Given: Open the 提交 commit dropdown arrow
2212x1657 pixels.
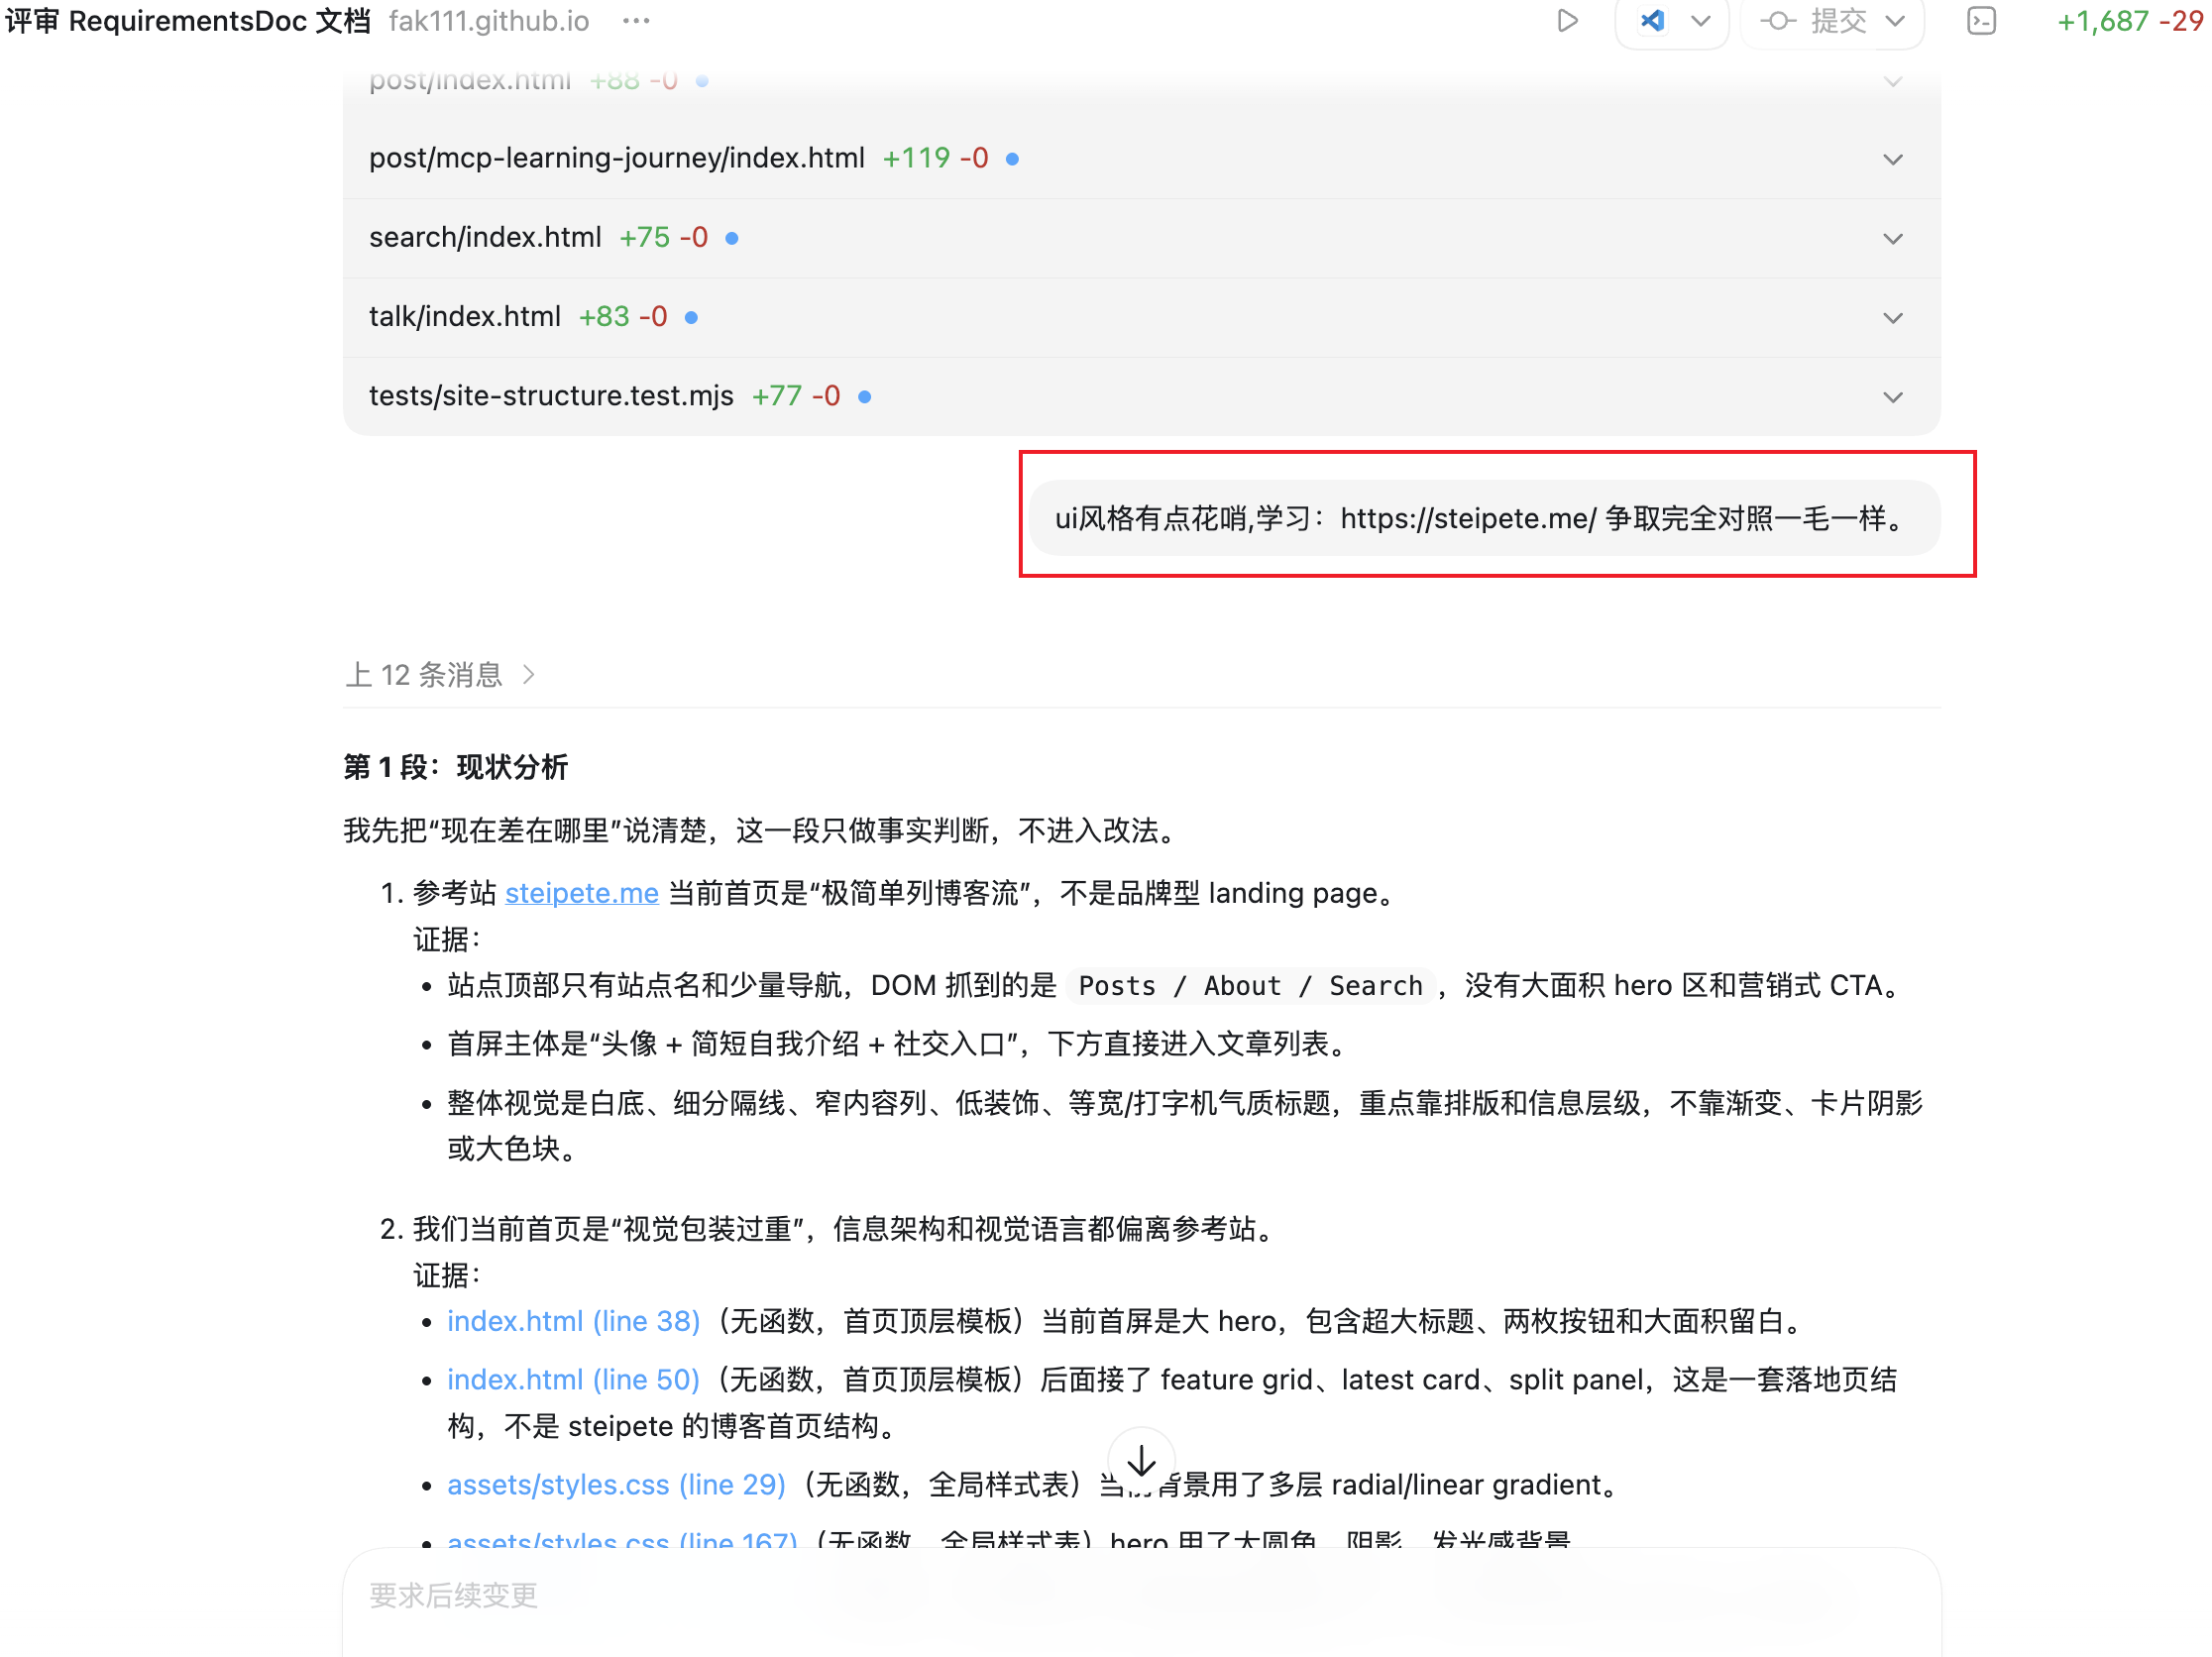Looking at the screenshot, I should 1895,21.
